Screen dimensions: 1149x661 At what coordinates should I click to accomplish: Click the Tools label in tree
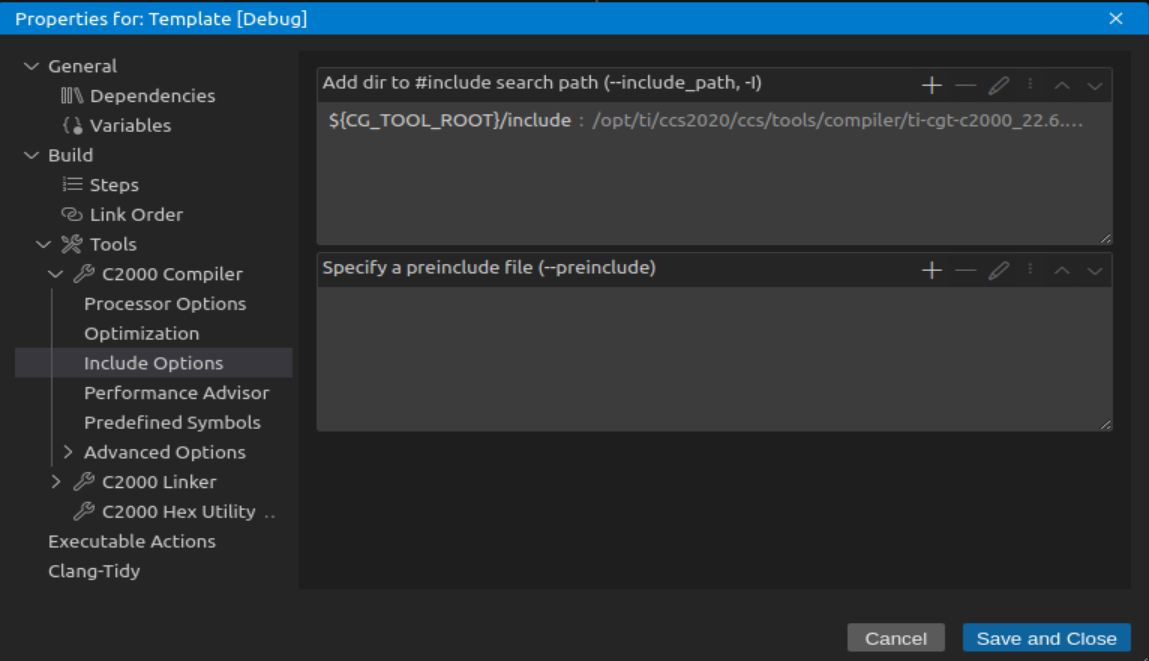(x=113, y=244)
